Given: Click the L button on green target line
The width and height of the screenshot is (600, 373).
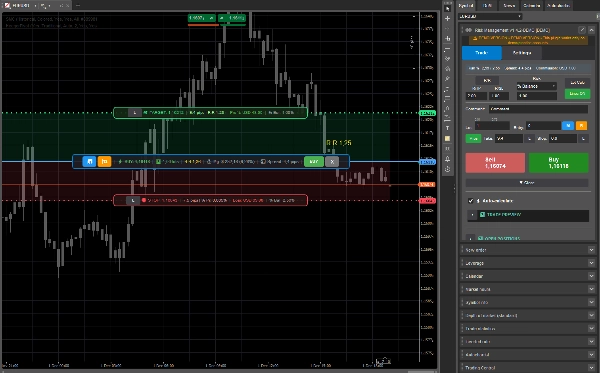Looking at the screenshot, I should [134, 113].
